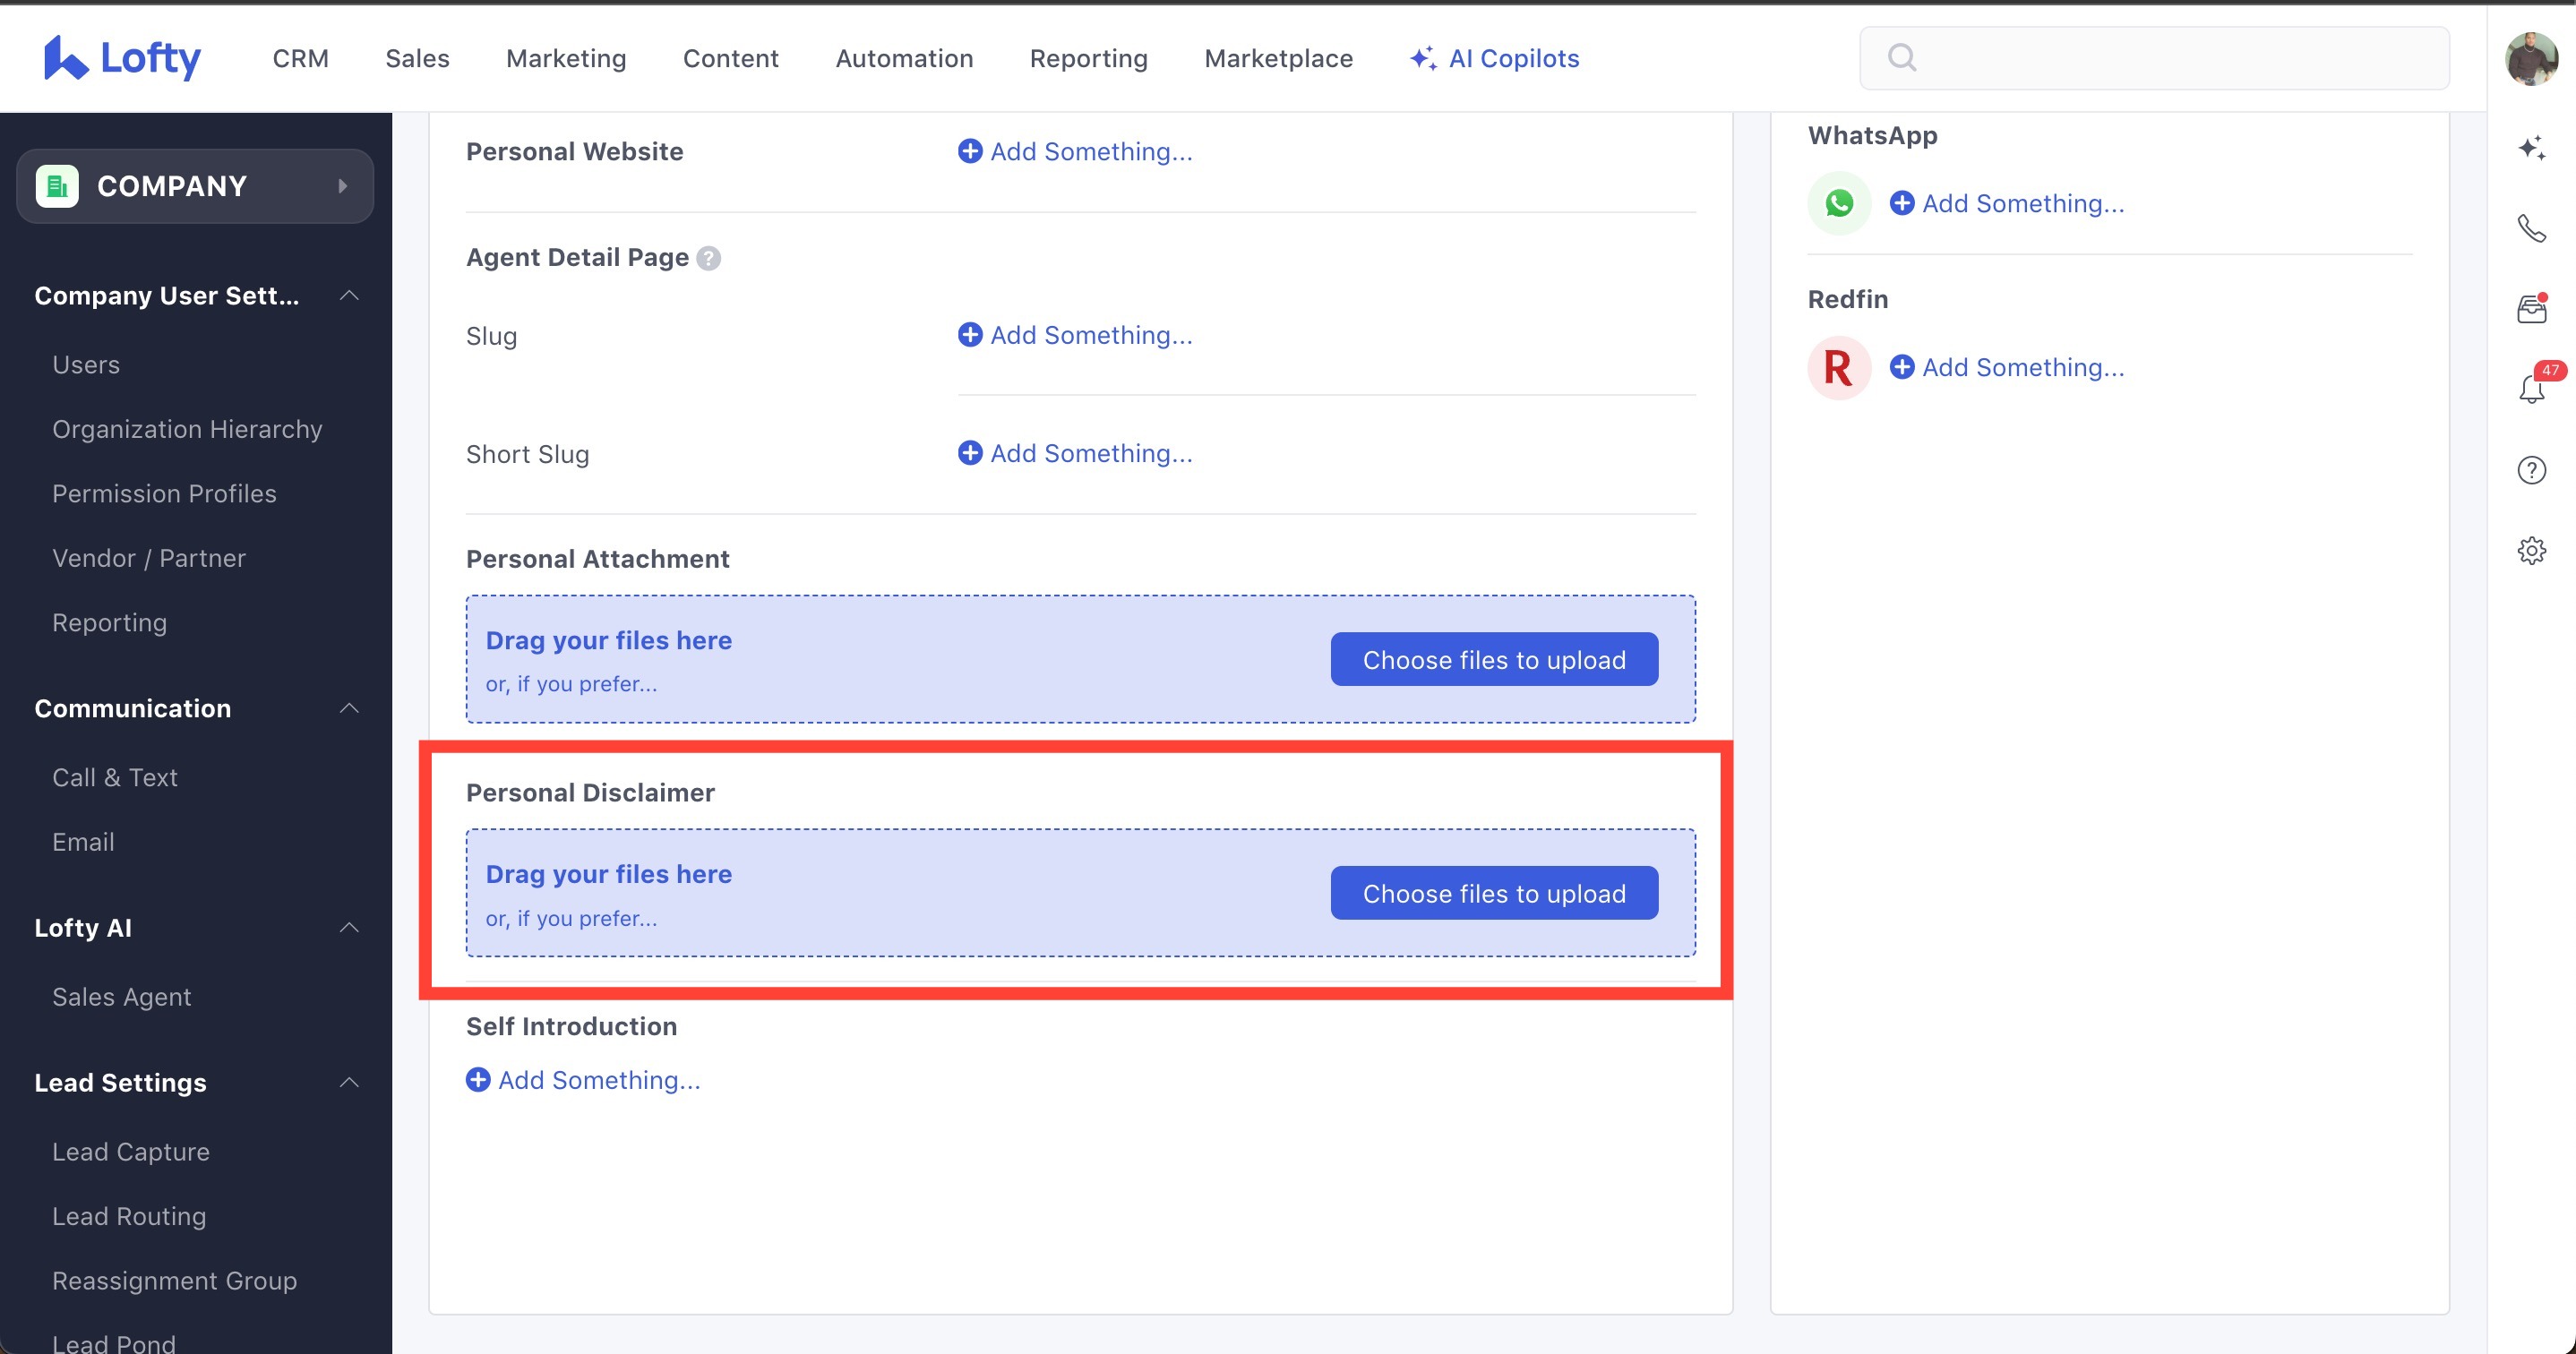Click the Lofty logo
2576x1354 pixels.
tap(122, 57)
